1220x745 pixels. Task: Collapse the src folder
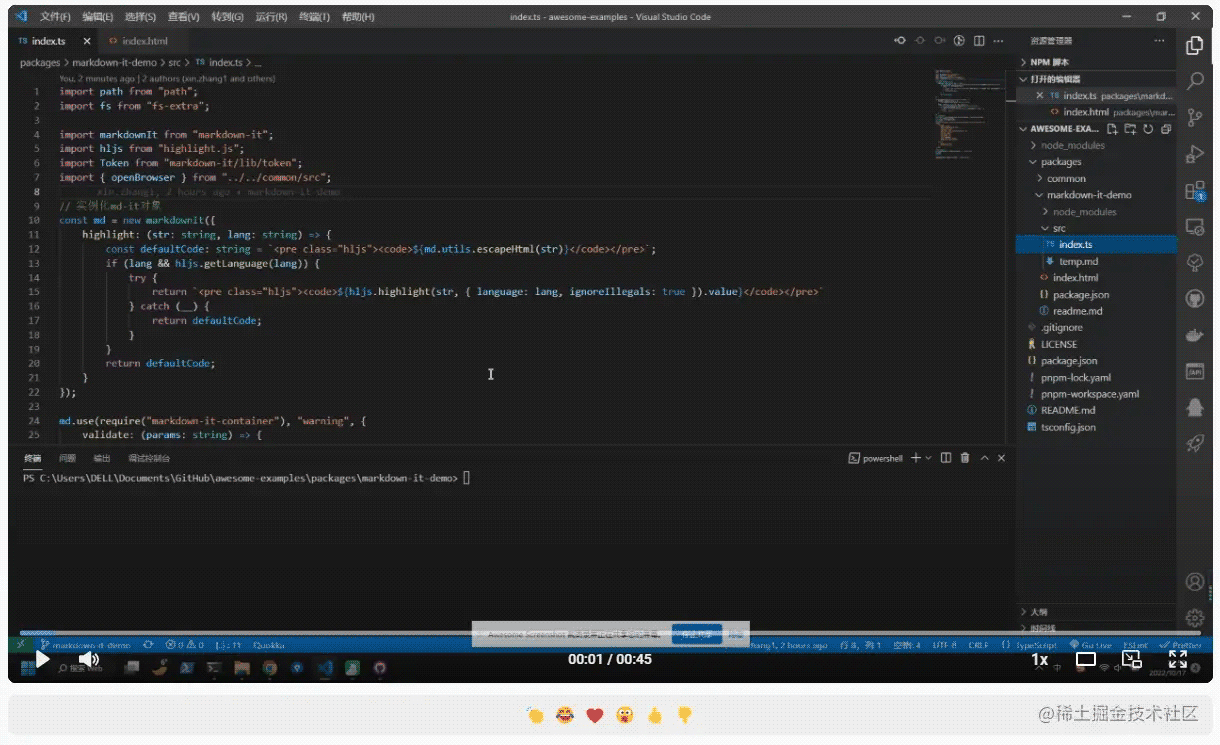coord(1096,229)
